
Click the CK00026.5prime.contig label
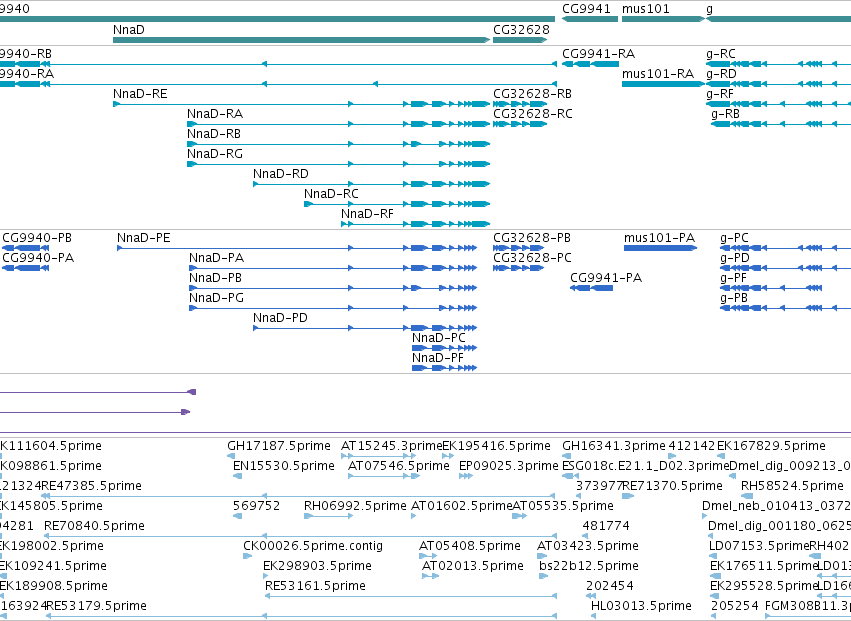tap(313, 546)
